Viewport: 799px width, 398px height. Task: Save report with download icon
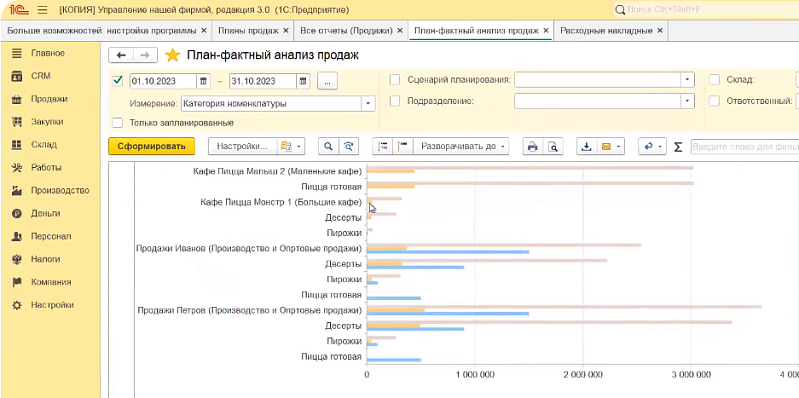[587, 146]
